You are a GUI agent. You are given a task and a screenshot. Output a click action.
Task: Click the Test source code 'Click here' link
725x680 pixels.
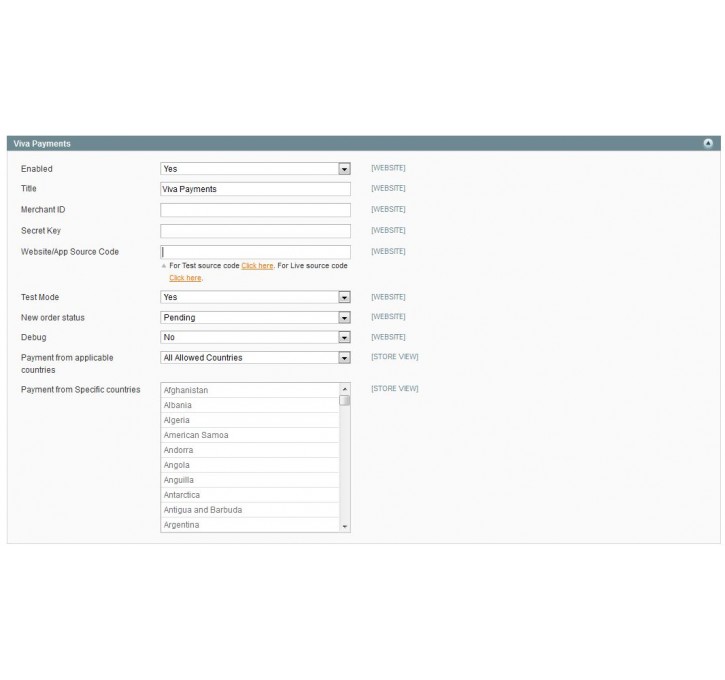(x=257, y=265)
